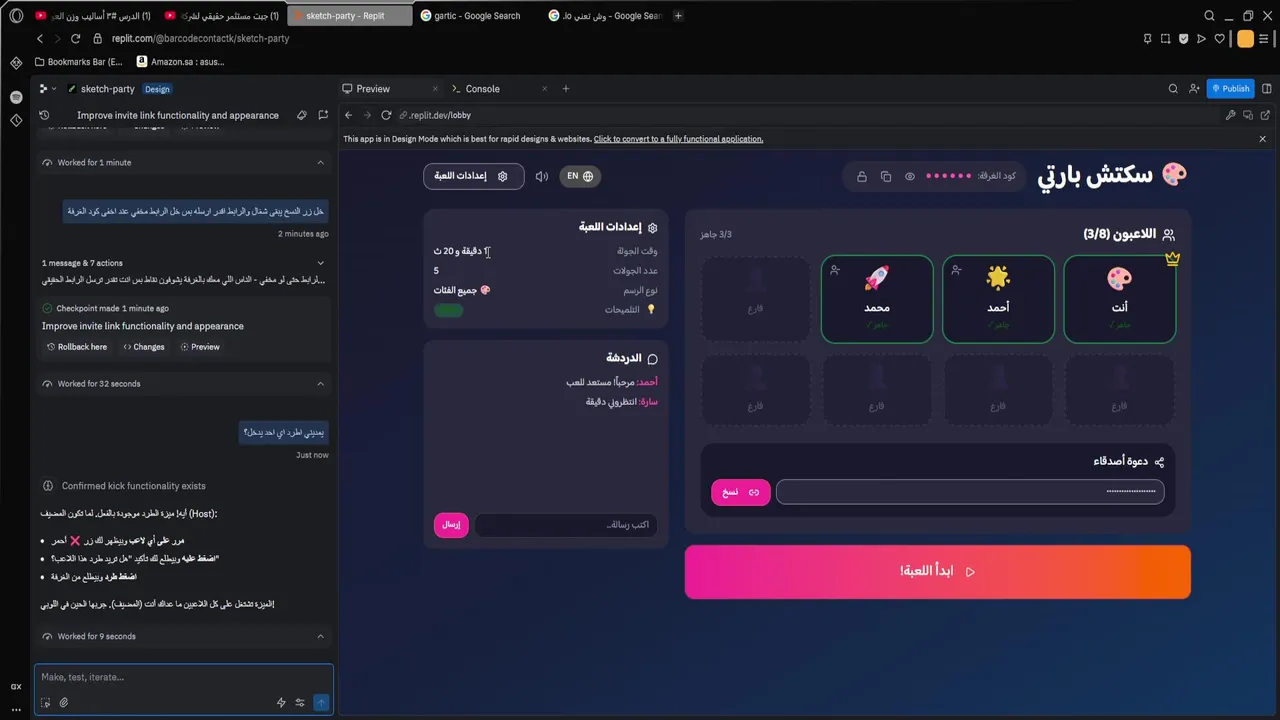This screenshot has height=720, width=1280.
Task: Dismiss the Design Mode banner
Action: 1263,139
